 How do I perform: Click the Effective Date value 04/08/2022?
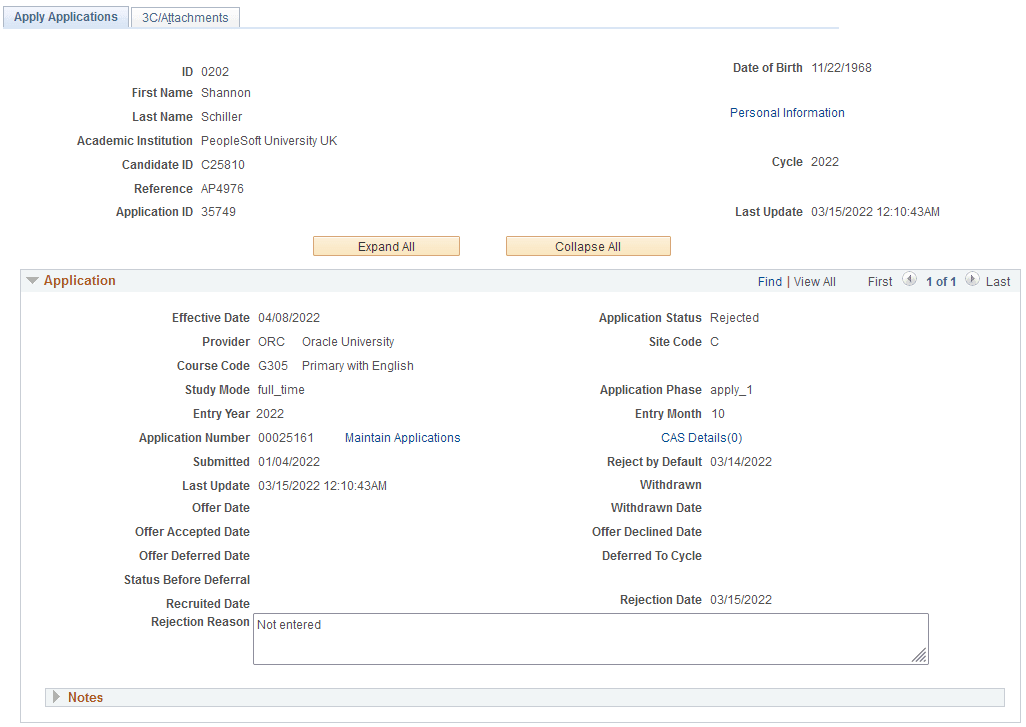[289, 318]
